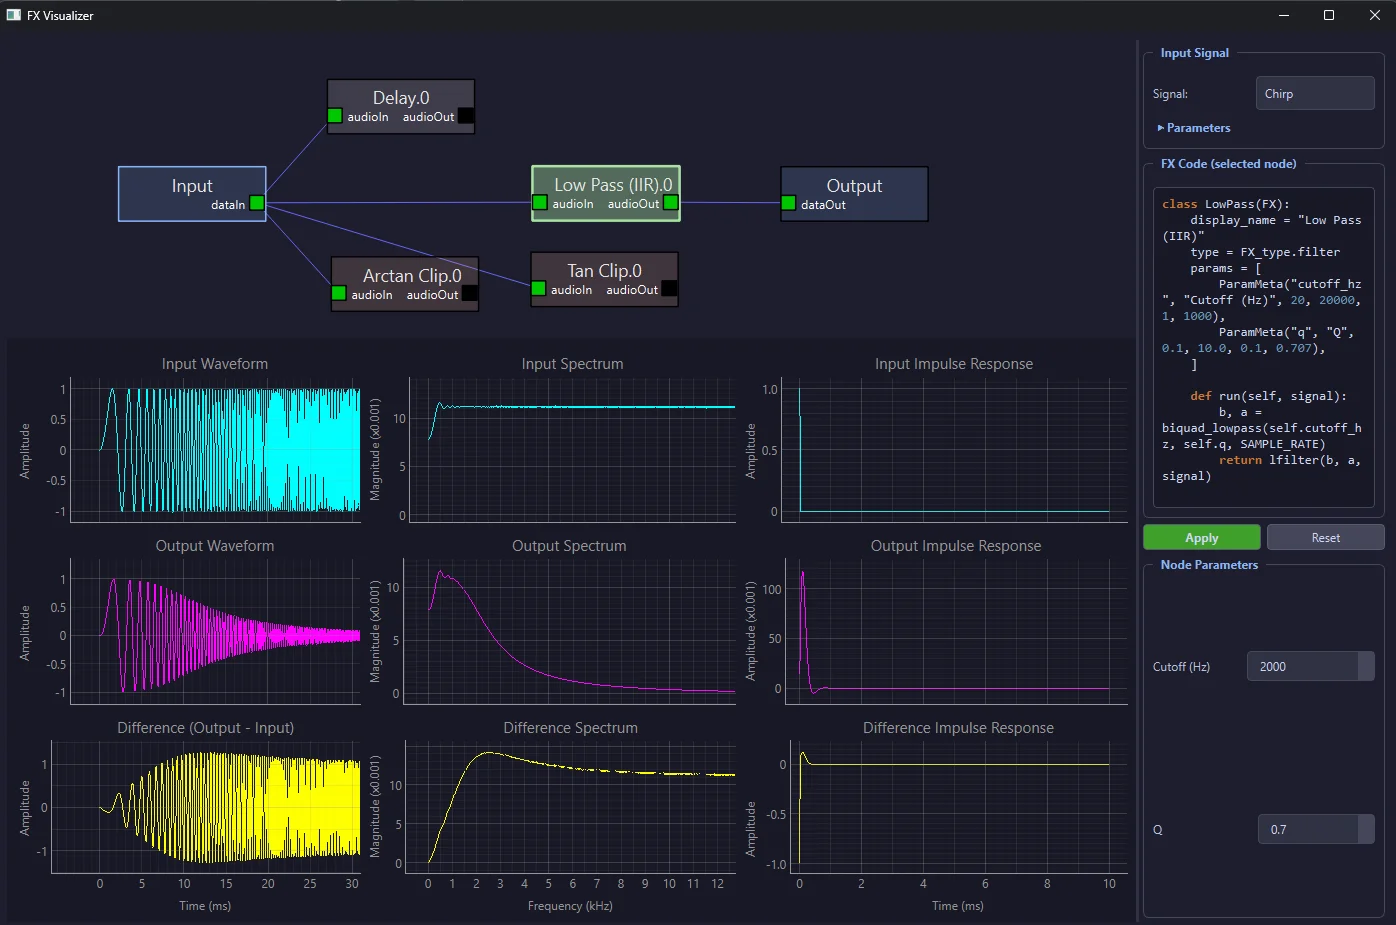Click the stepper strip on the Q field
The image size is (1396, 925).
pos(1366,829)
